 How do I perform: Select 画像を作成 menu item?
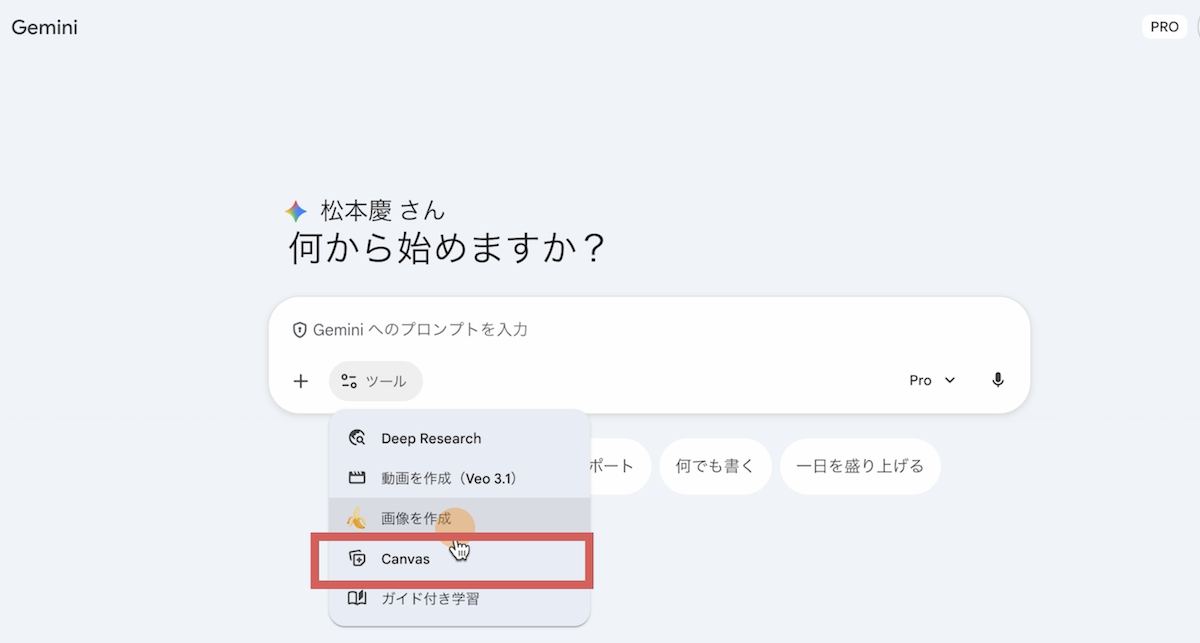(x=416, y=518)
